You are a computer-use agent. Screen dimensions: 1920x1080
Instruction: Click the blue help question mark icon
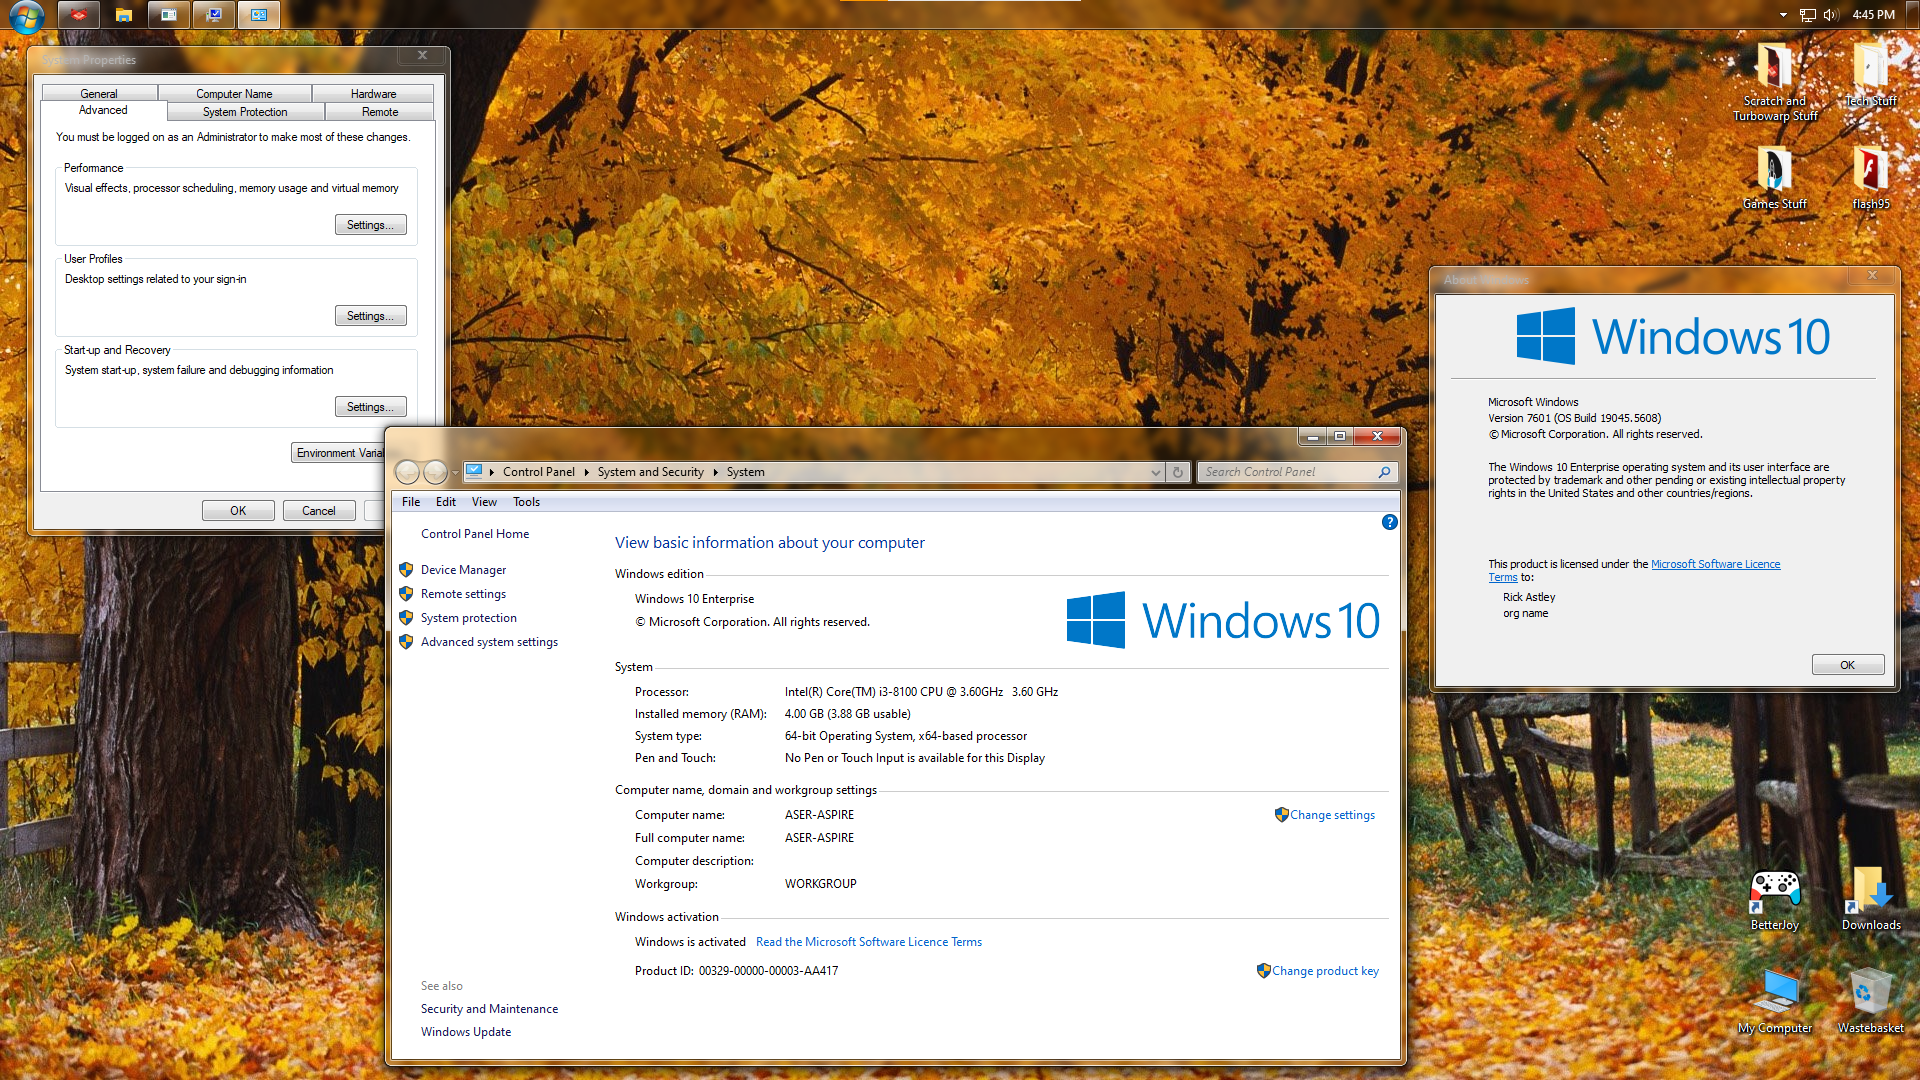point(1389,522)
